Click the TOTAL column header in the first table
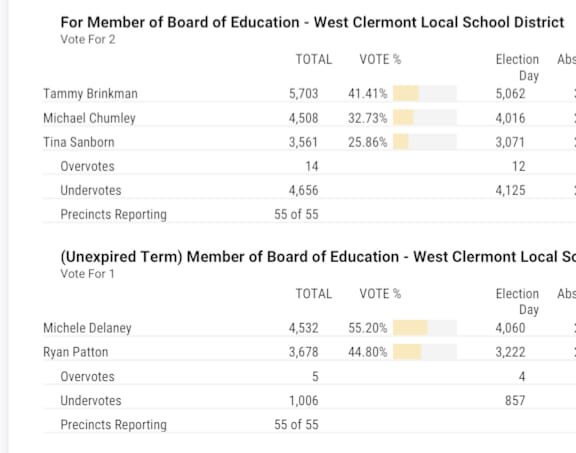The width and height of the screenshot is (576, 453). [x=314, y=60]
